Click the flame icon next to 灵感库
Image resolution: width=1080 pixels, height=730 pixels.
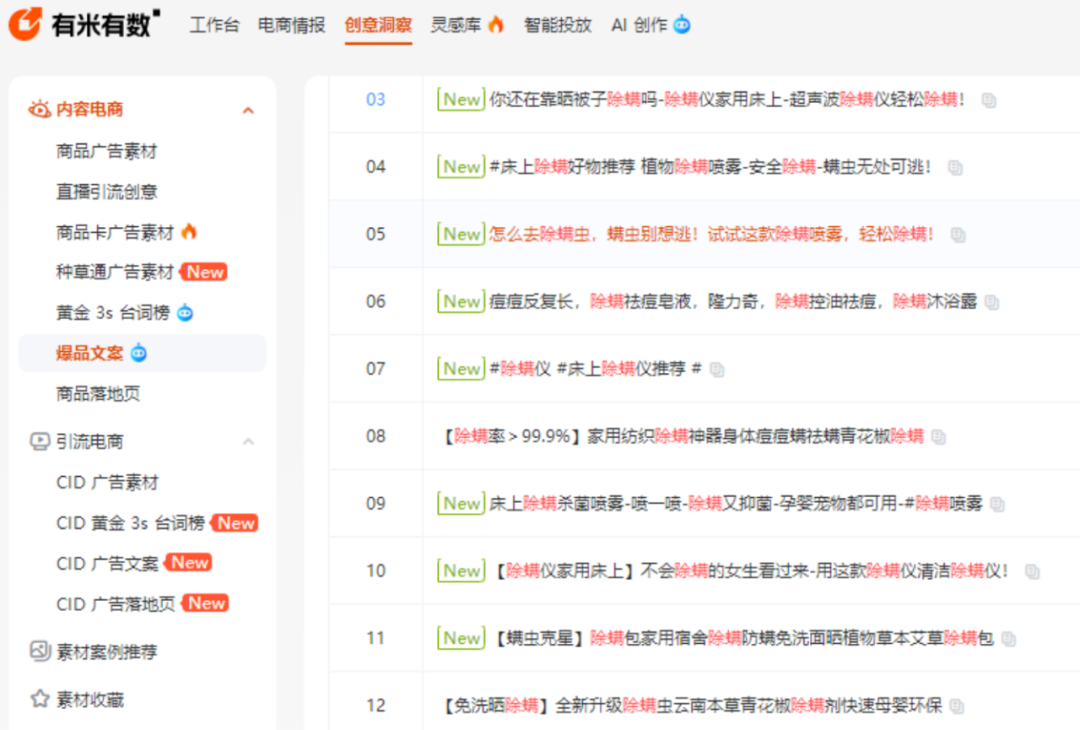click(x=496, y=25)
